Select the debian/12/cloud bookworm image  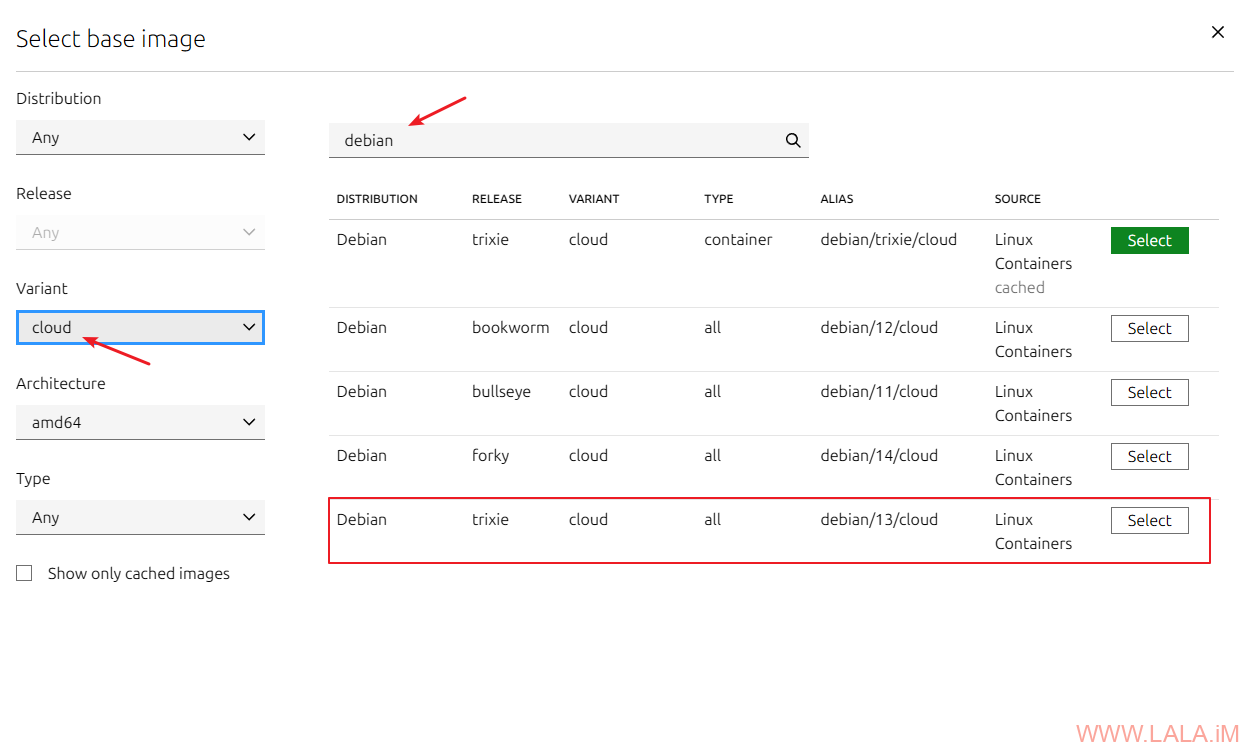1149,329
